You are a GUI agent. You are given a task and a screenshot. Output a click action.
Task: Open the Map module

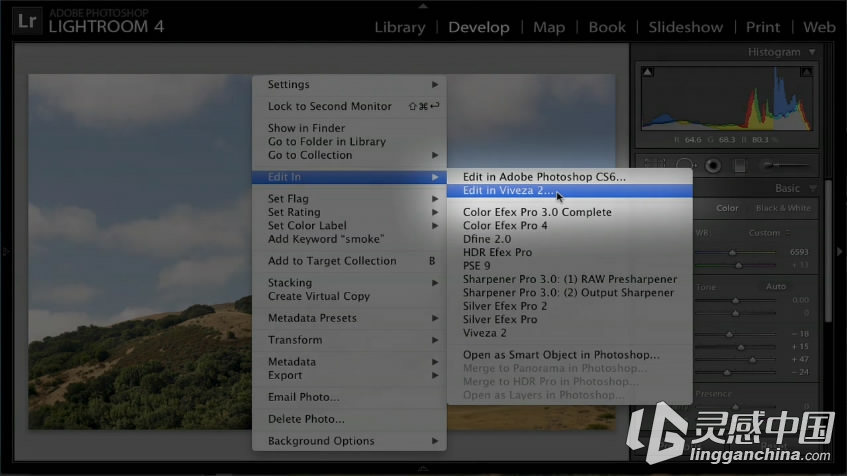tap(549, 27)
